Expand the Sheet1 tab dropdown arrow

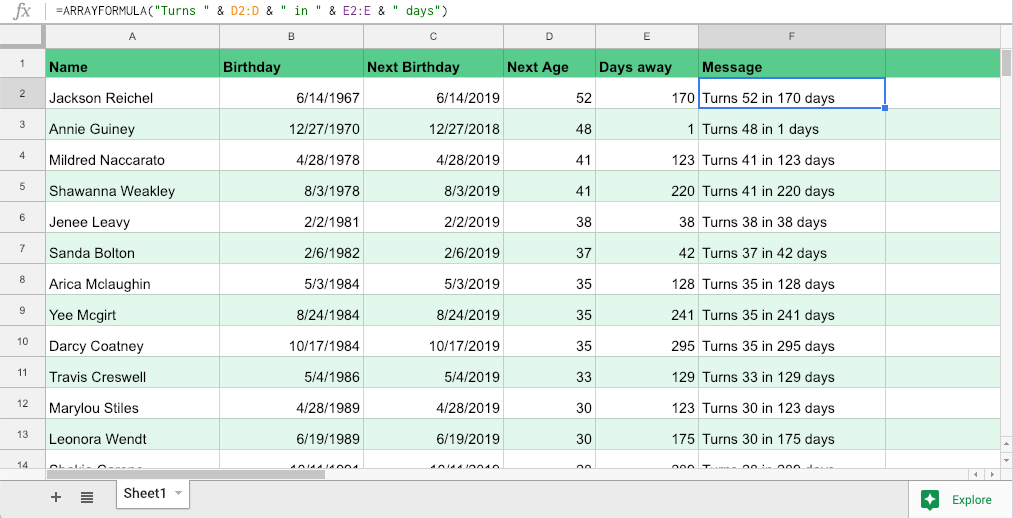point(178,493)
